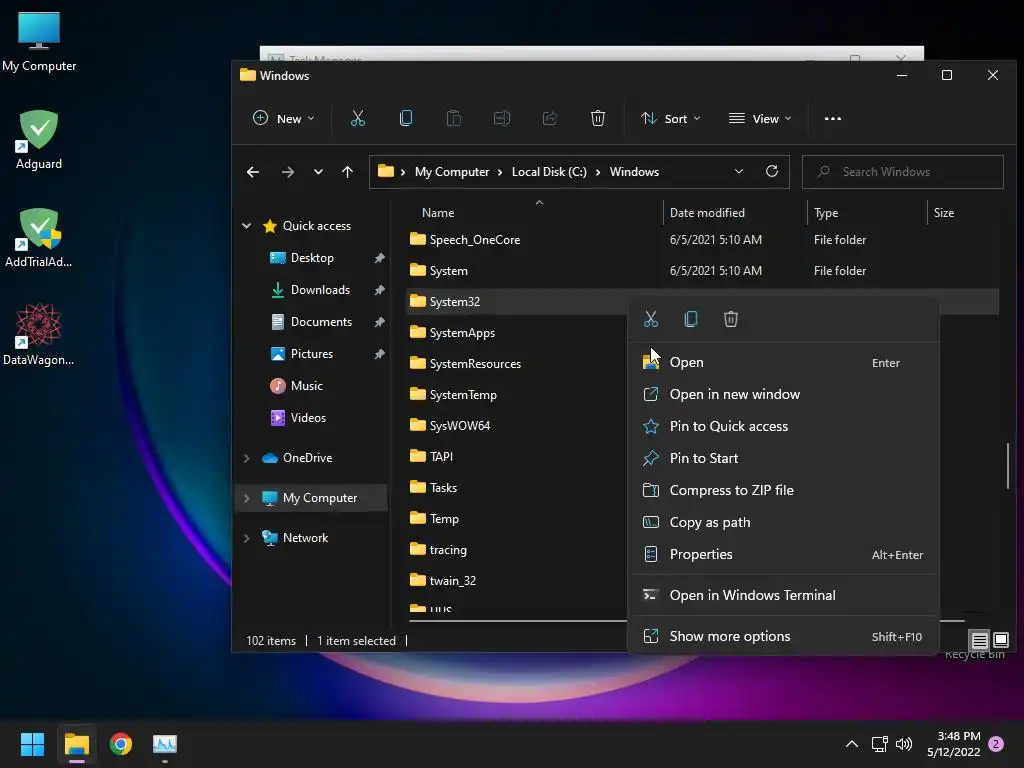Click Show more options

click(783, 637)
